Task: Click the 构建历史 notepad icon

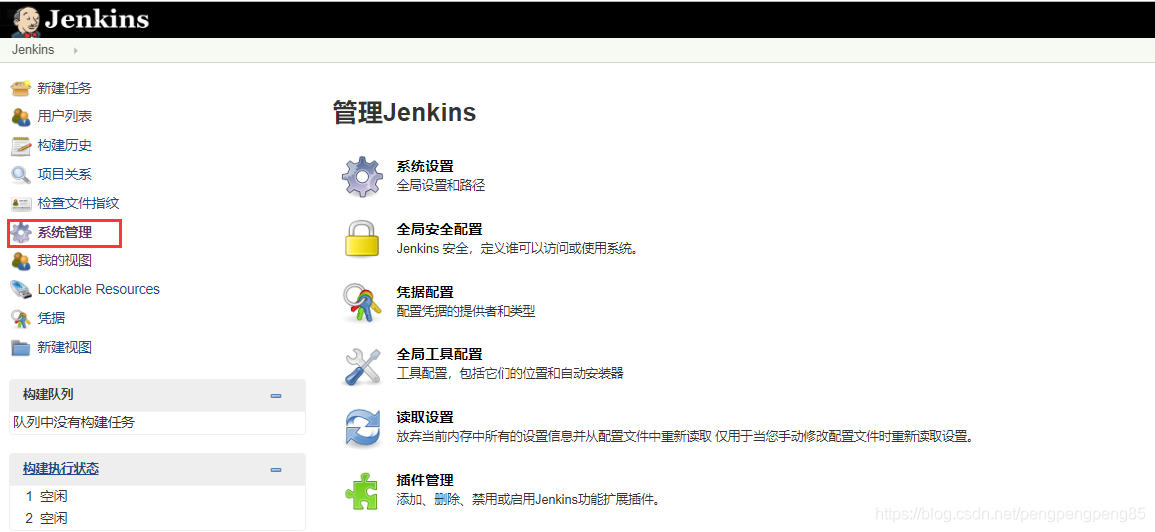Action: 21,146
